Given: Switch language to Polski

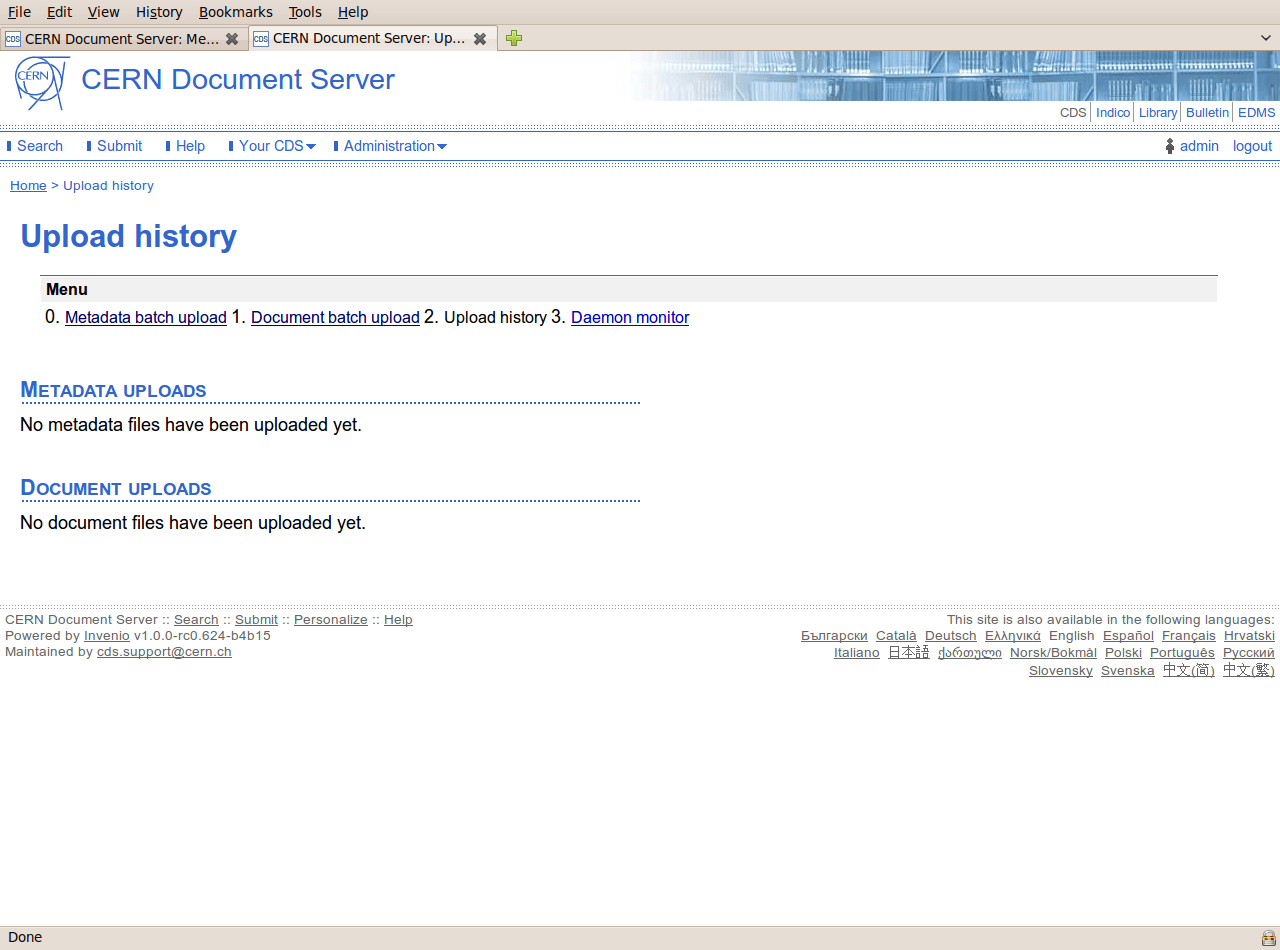Looking at the screenshot, I should point(1123,653).
